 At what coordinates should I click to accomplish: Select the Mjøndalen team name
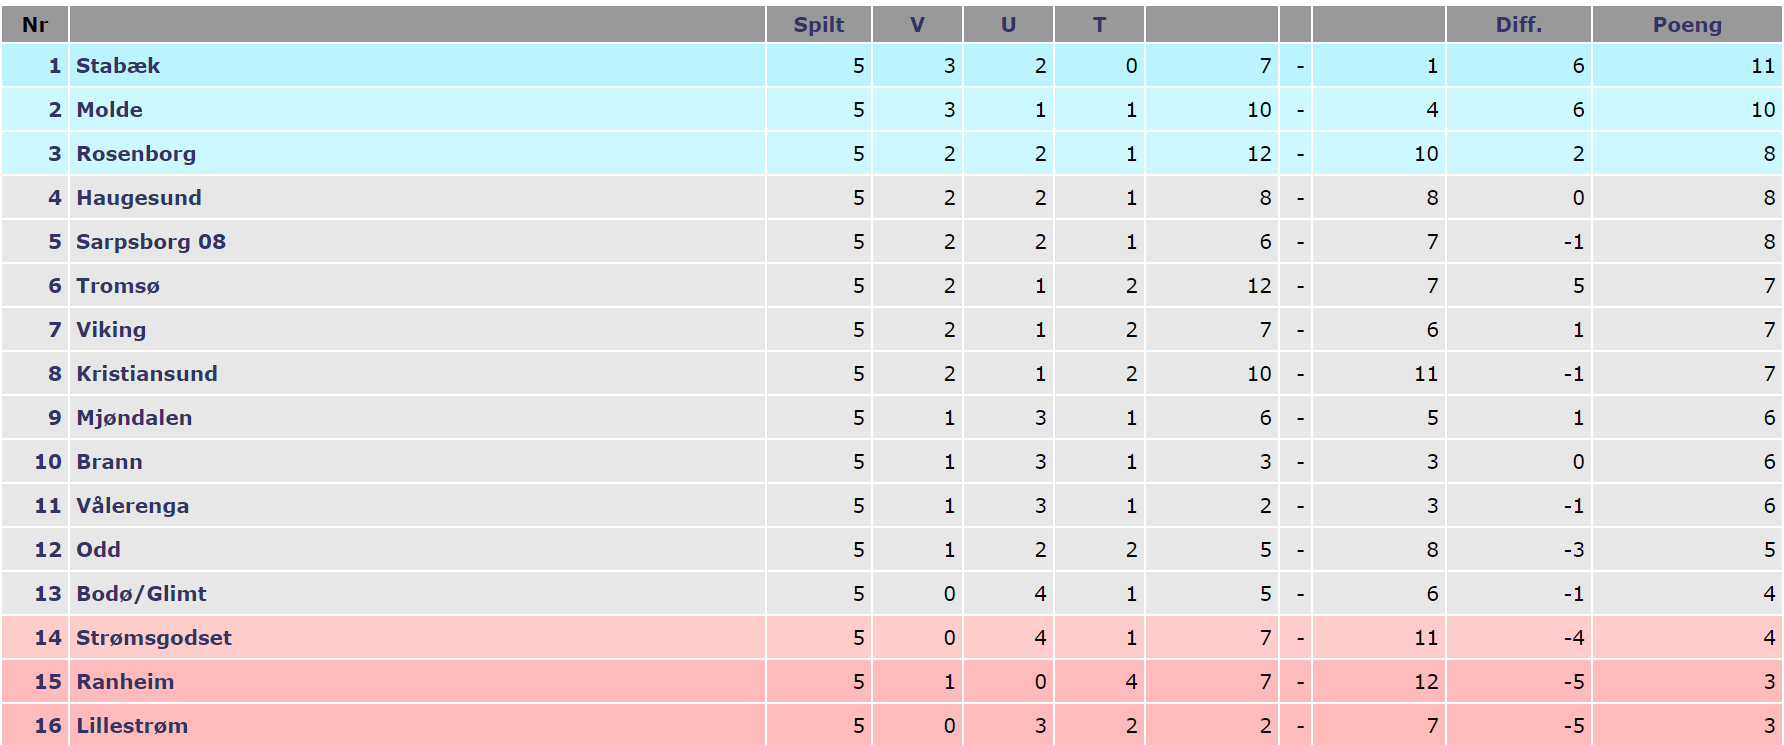134,418
